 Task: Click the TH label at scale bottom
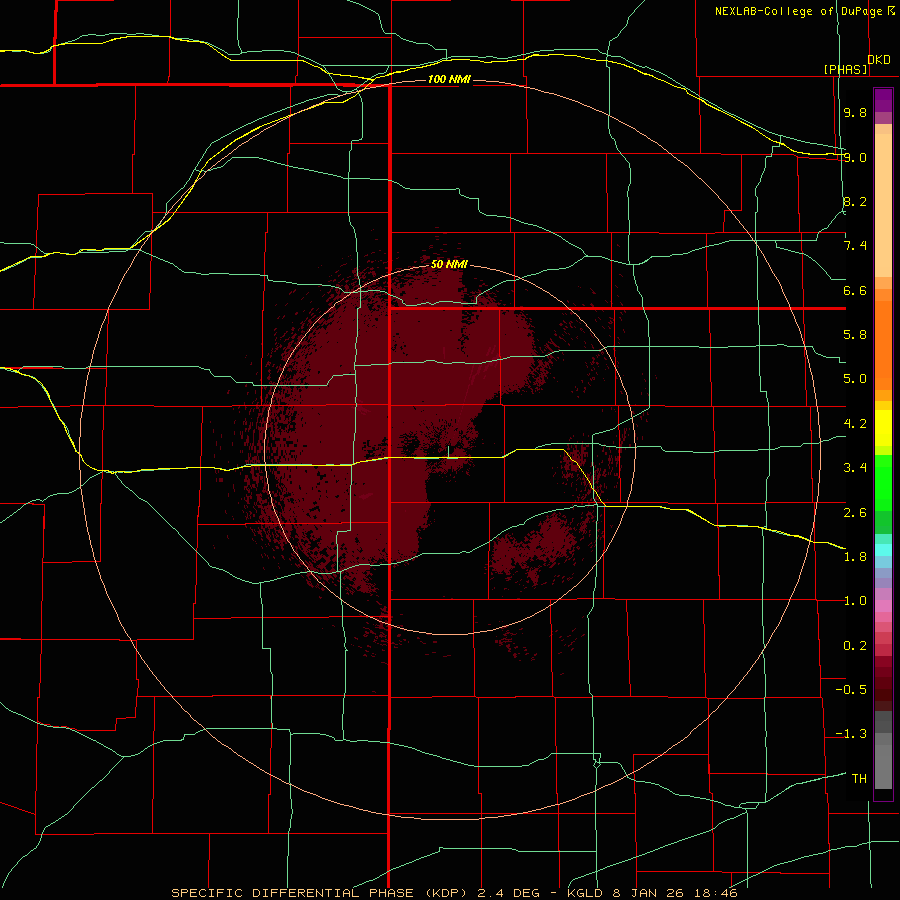coord(859,779)
